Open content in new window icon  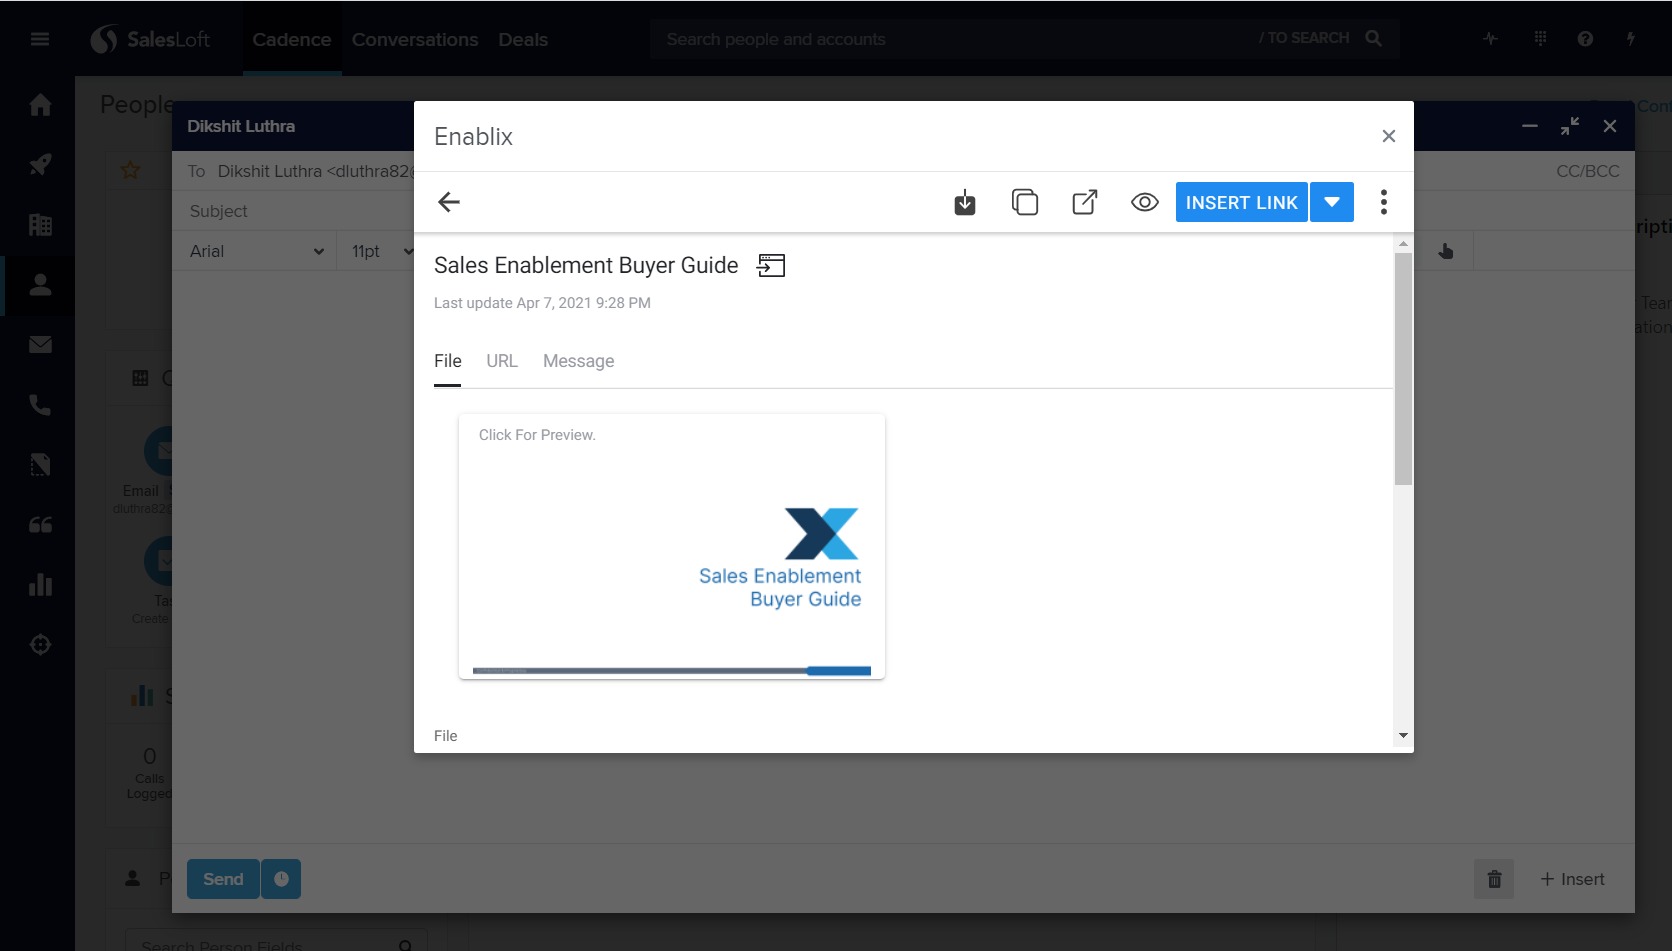click(x=1084, y=203)
